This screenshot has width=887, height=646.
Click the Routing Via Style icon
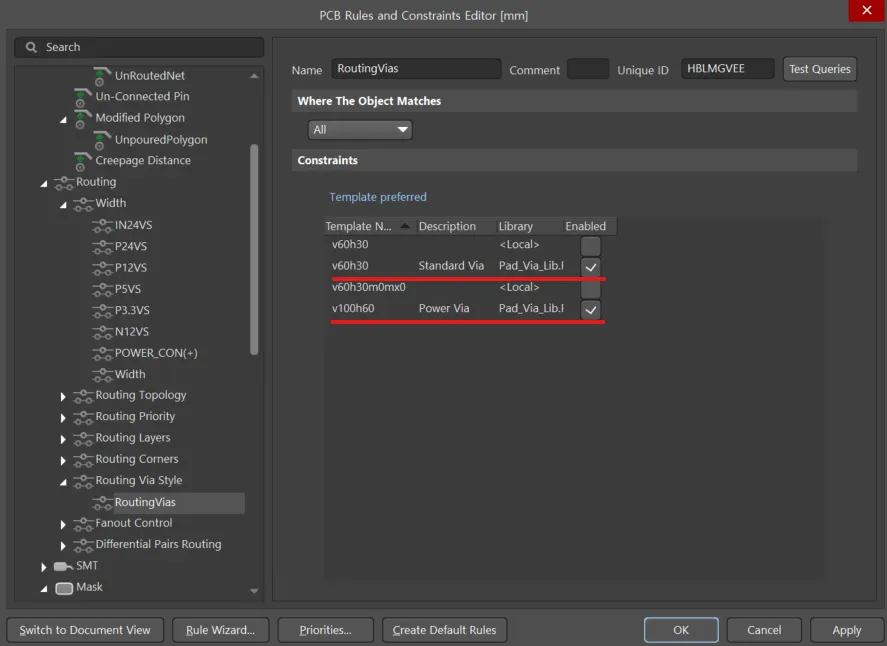(x=83, y=481)
